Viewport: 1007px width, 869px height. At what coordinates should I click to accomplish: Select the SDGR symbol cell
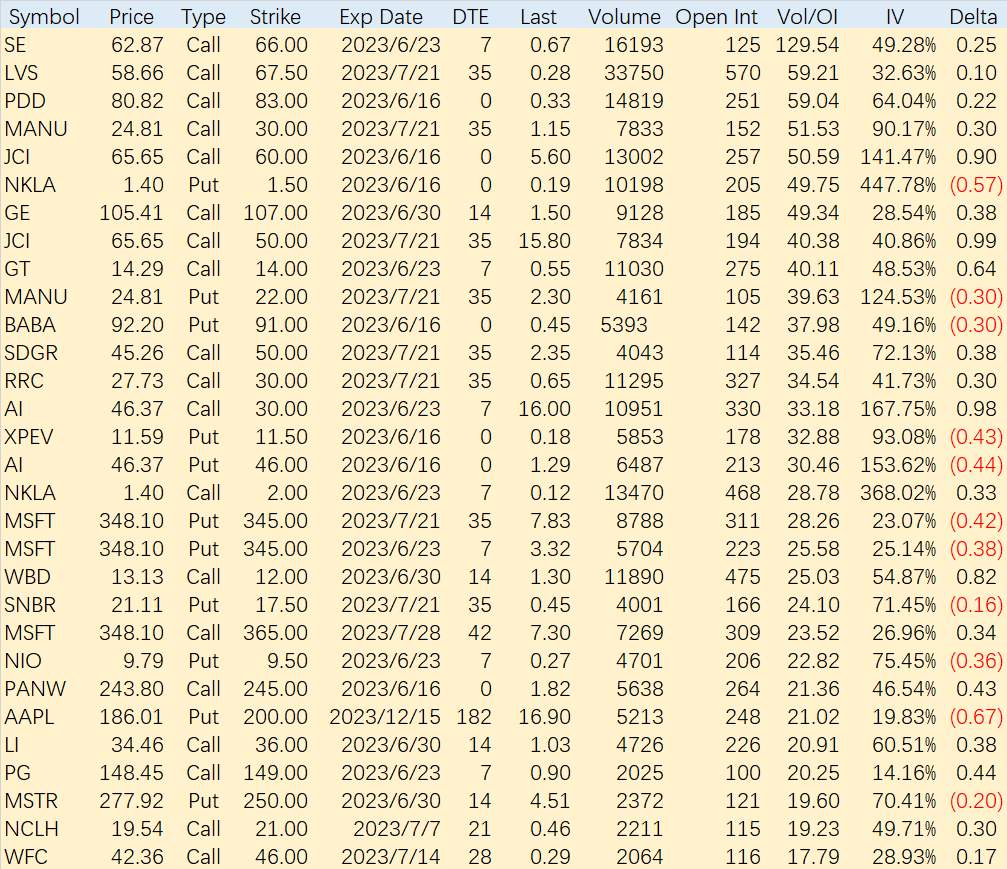point(31,353)
